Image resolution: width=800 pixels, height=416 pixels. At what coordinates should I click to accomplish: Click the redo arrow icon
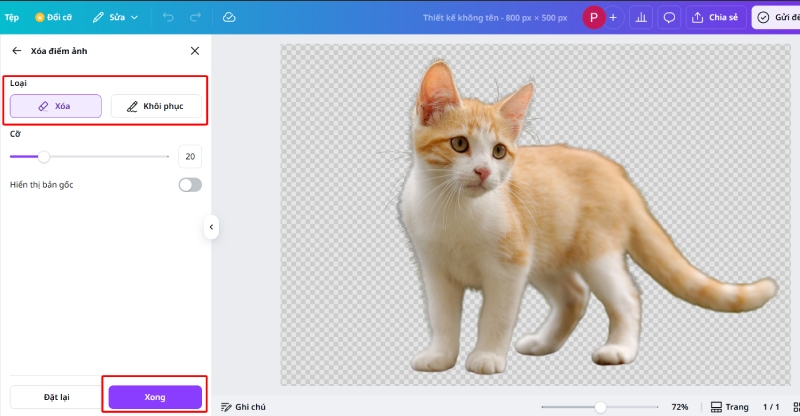click(x=195, y=17)
